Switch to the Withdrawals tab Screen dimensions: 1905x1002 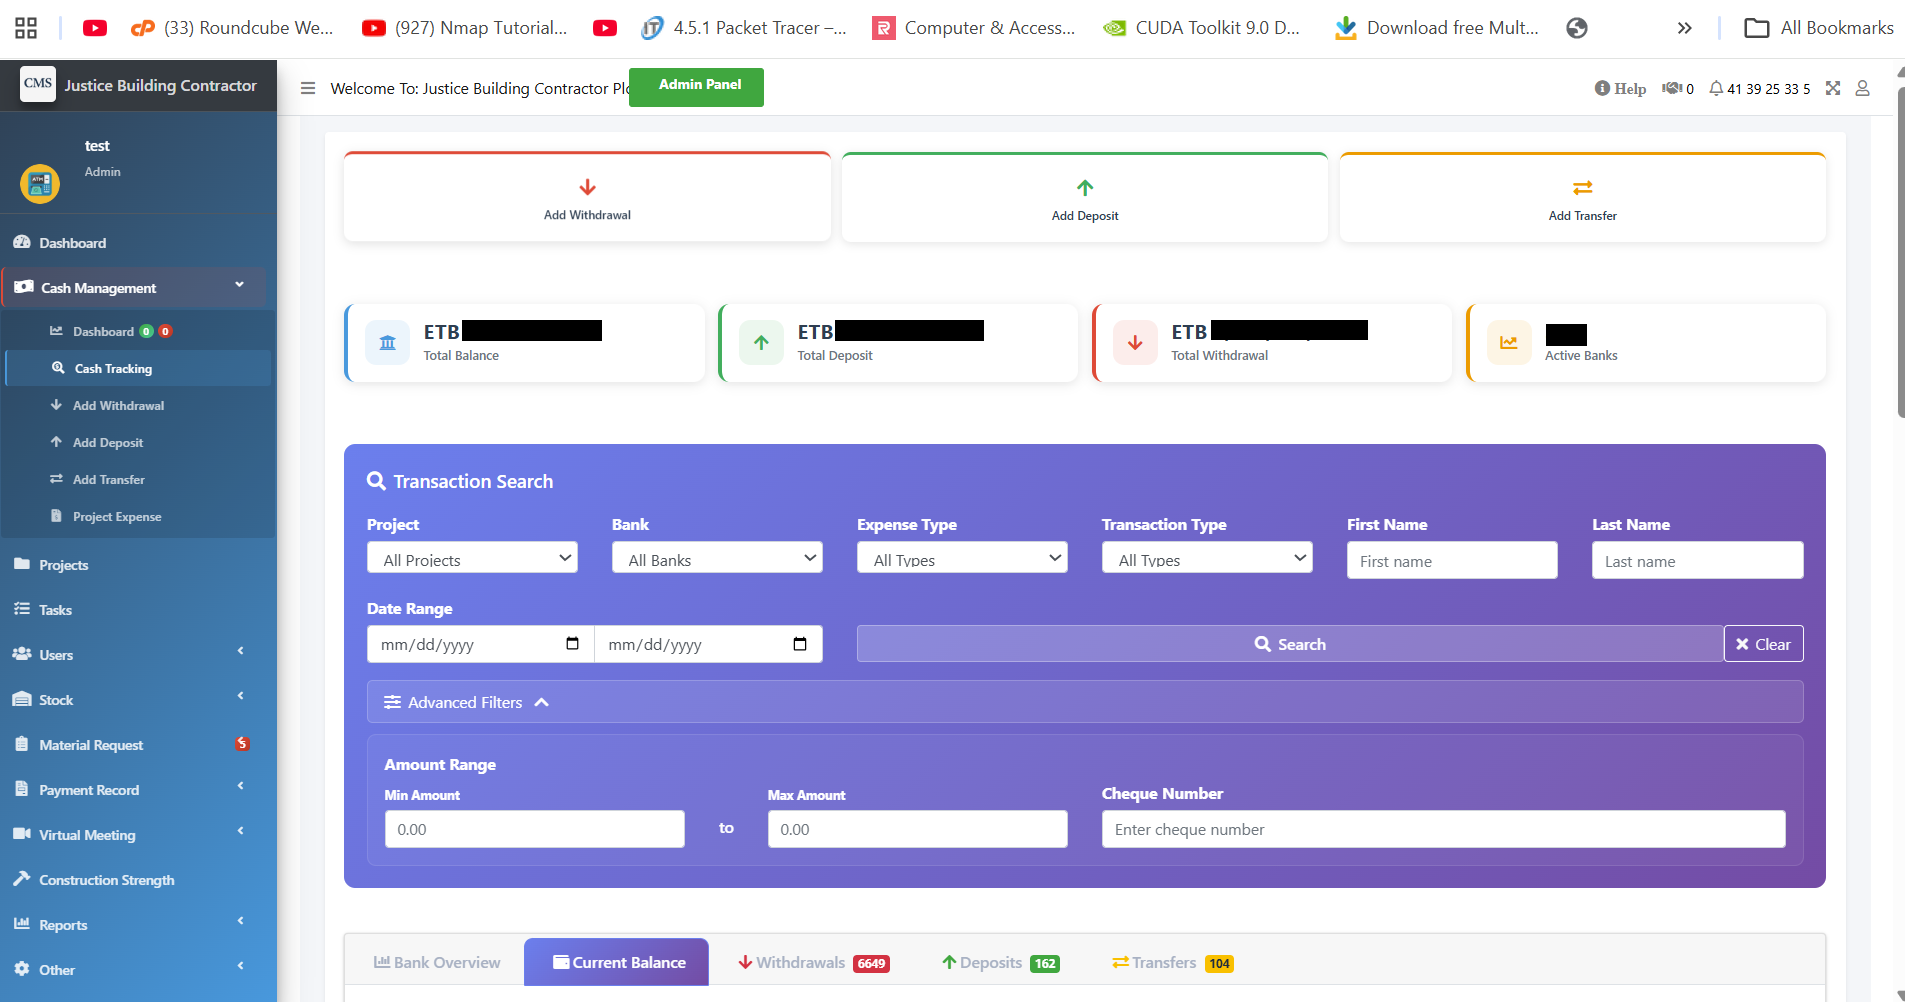click(x=812, y=962)
